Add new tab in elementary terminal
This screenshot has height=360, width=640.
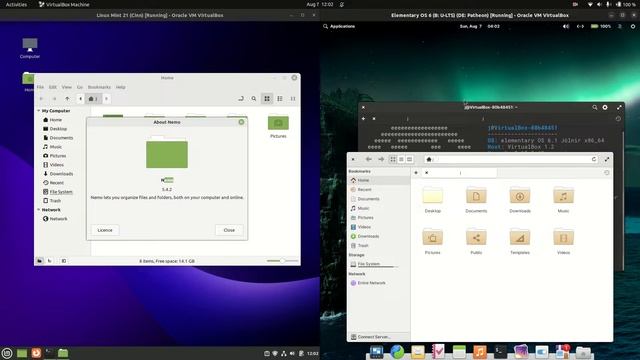(363, 118)
